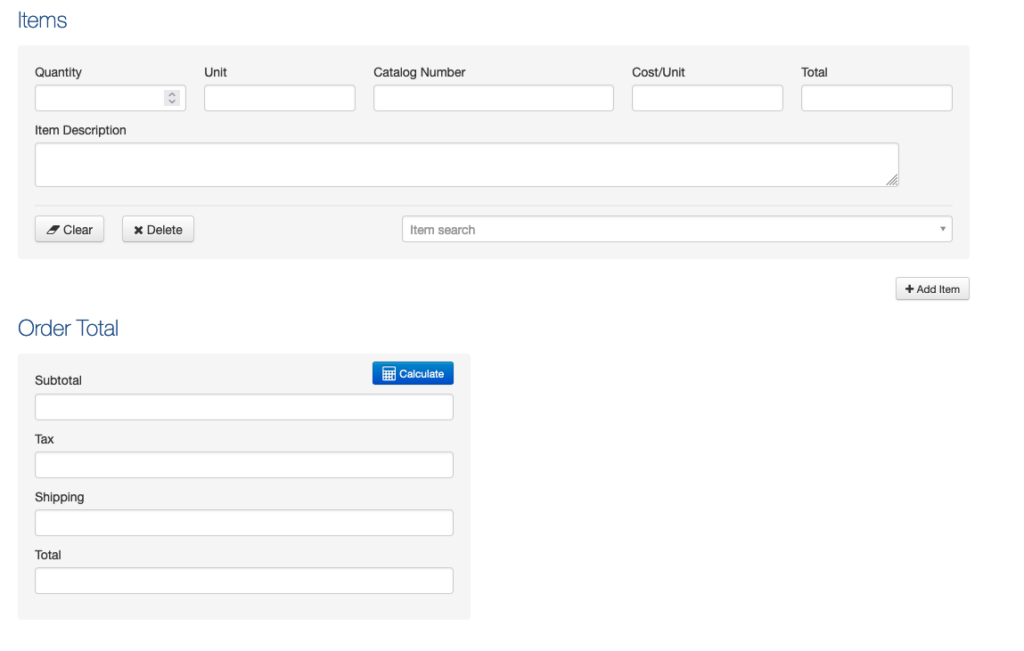Image resolution: width=1024 pixels, height=651 pixels.
Task: Select the Subtotal input field
Action: pyautogui.click(x=244, y=407)
